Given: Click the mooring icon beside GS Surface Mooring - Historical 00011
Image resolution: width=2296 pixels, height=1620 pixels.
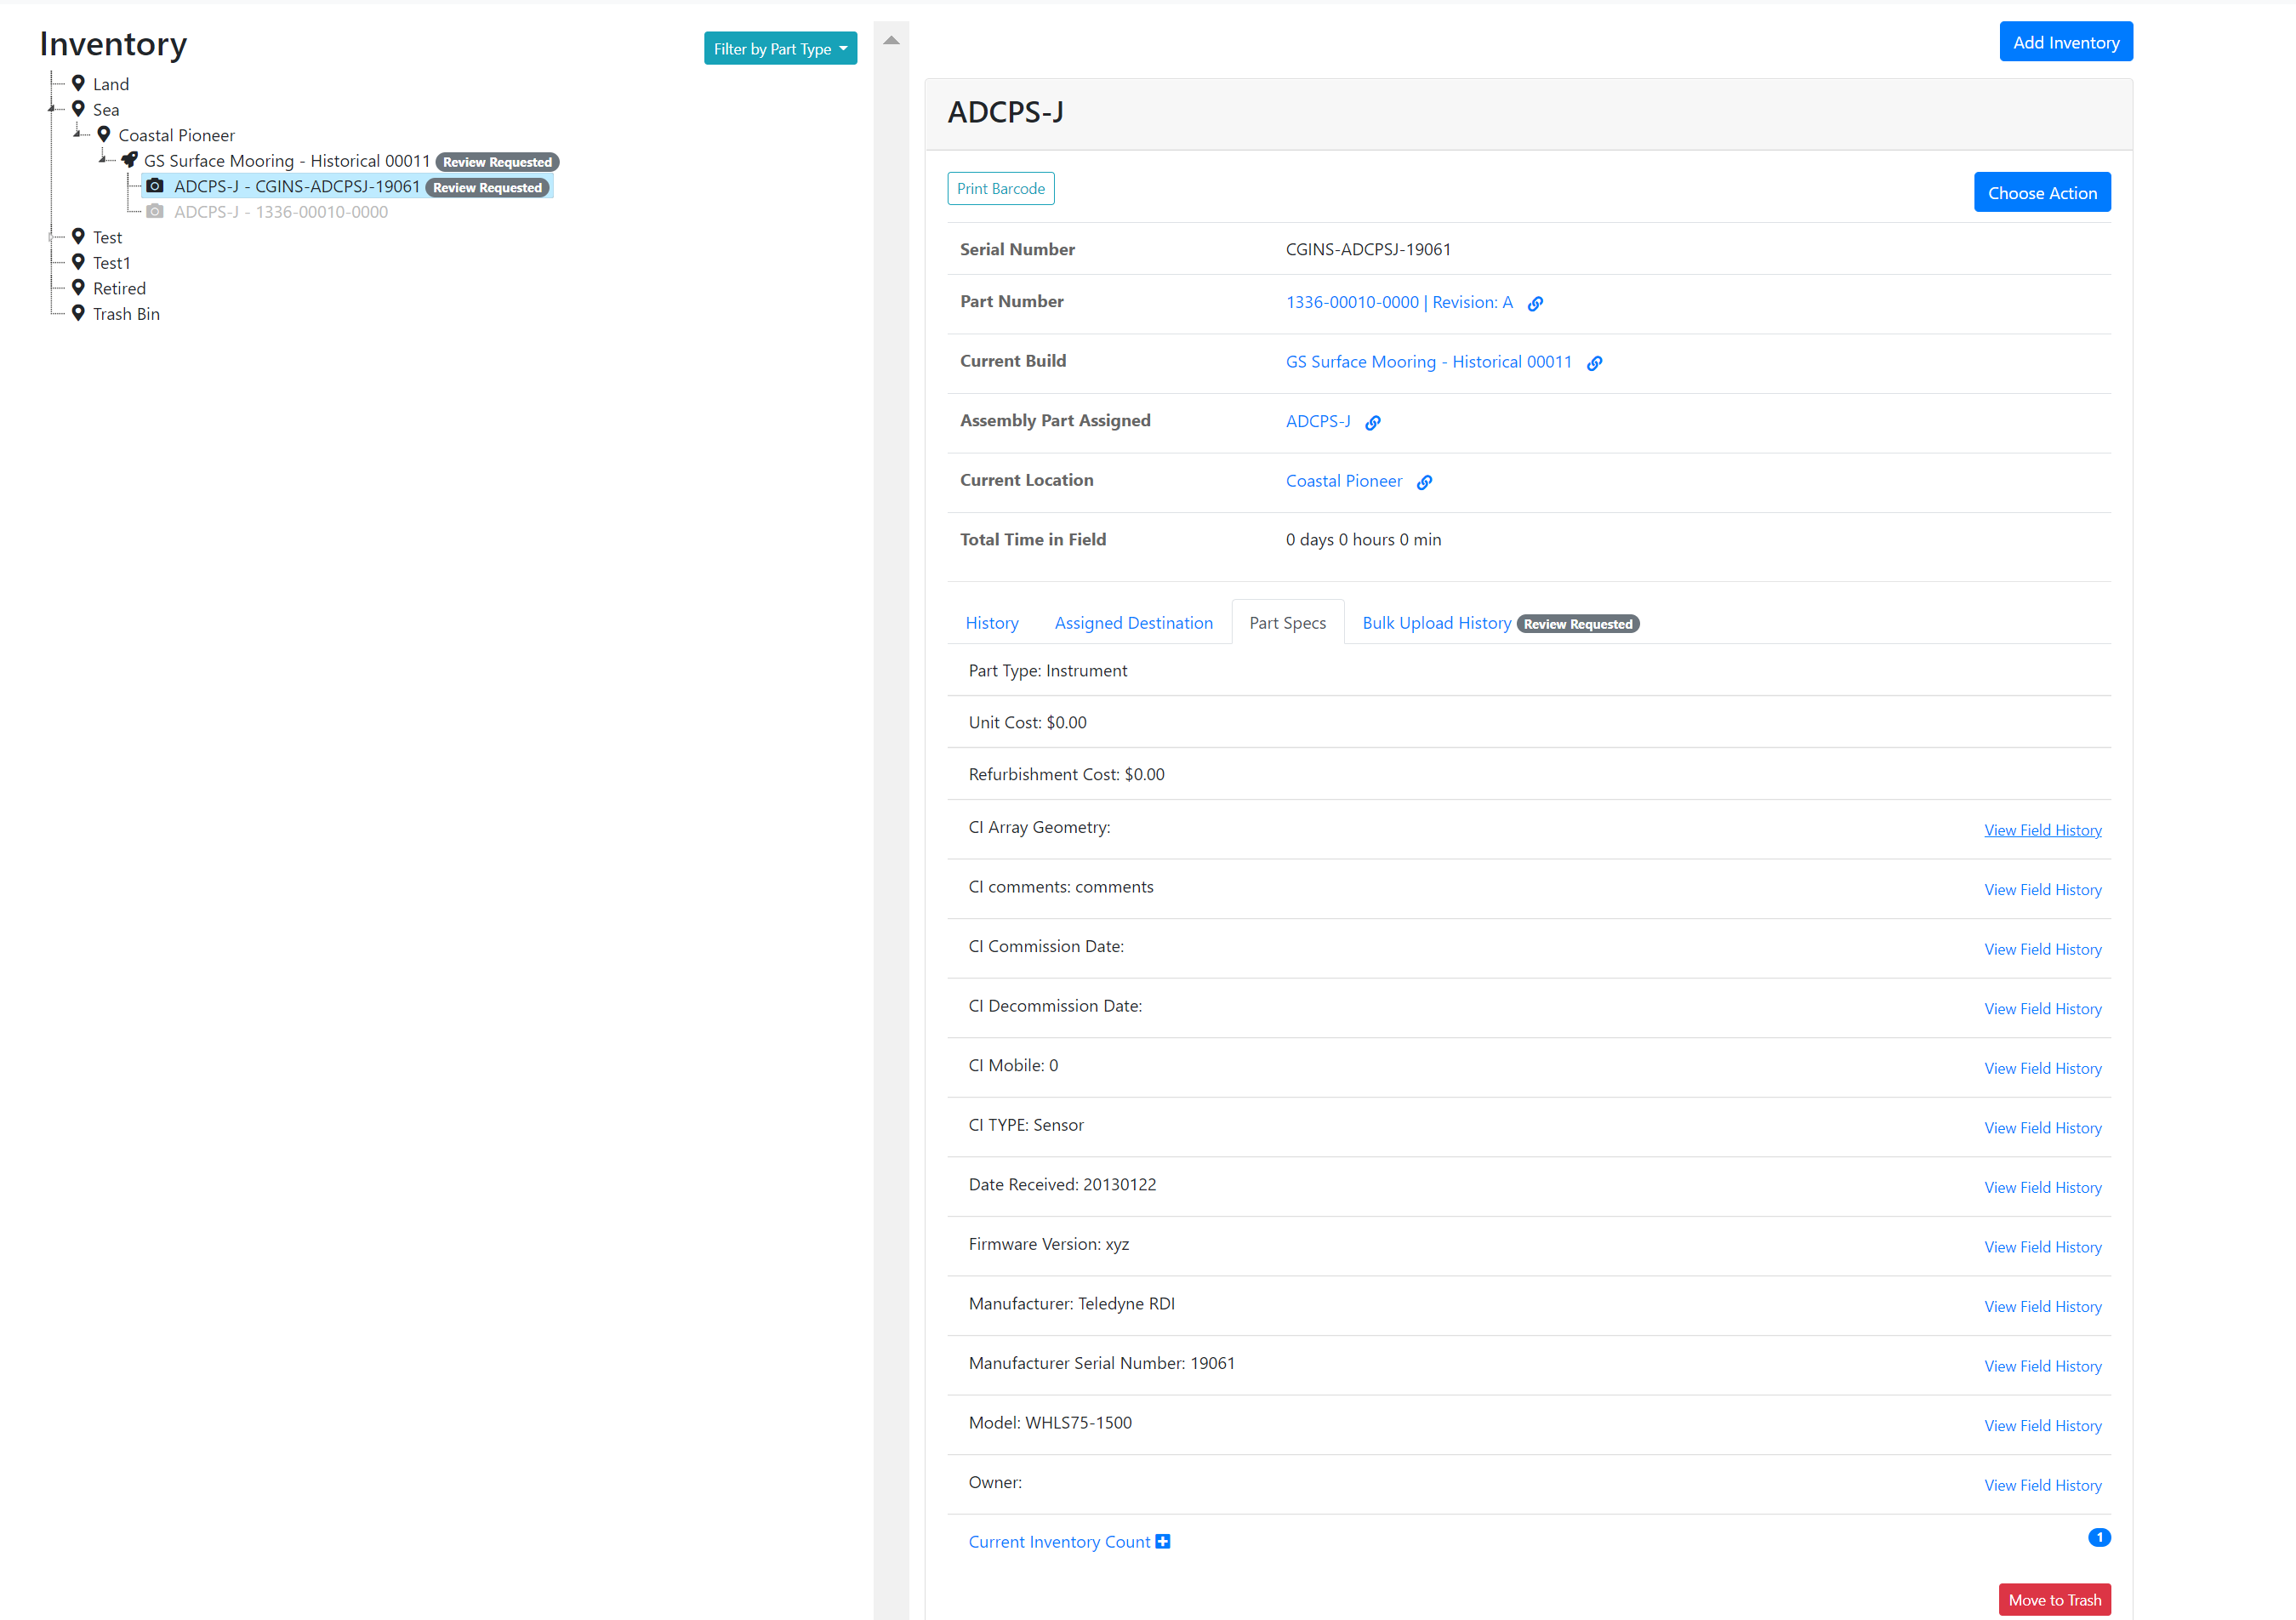Looking at the screenshot, I should [129, 159].
